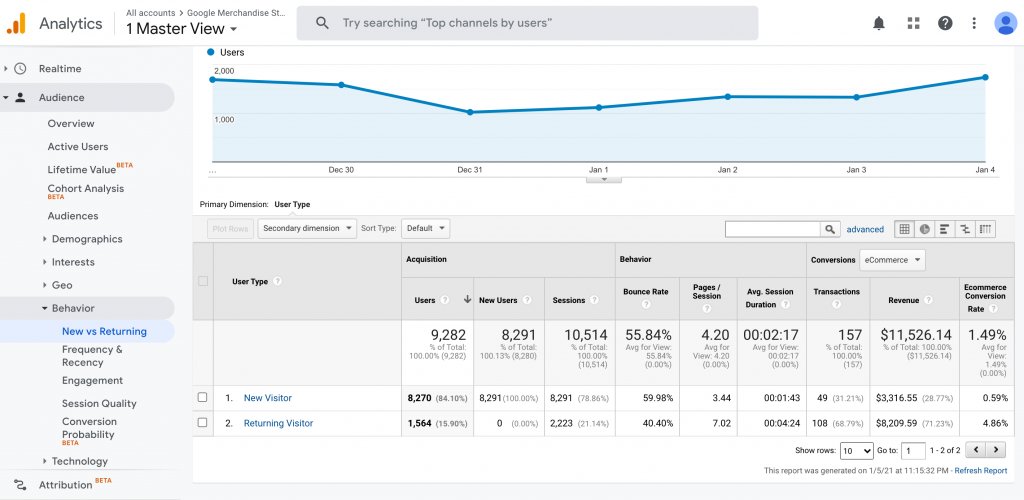Go to previous page of rows
The image size is (1024, 500).
tap(975, 450)
